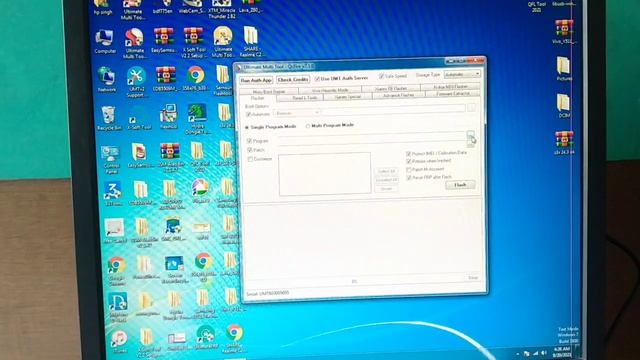This screenshot has height=360, width=640.
Task: Open the EasySamsung WinRAR archive next to Computer
Action: tap(164, 40)
